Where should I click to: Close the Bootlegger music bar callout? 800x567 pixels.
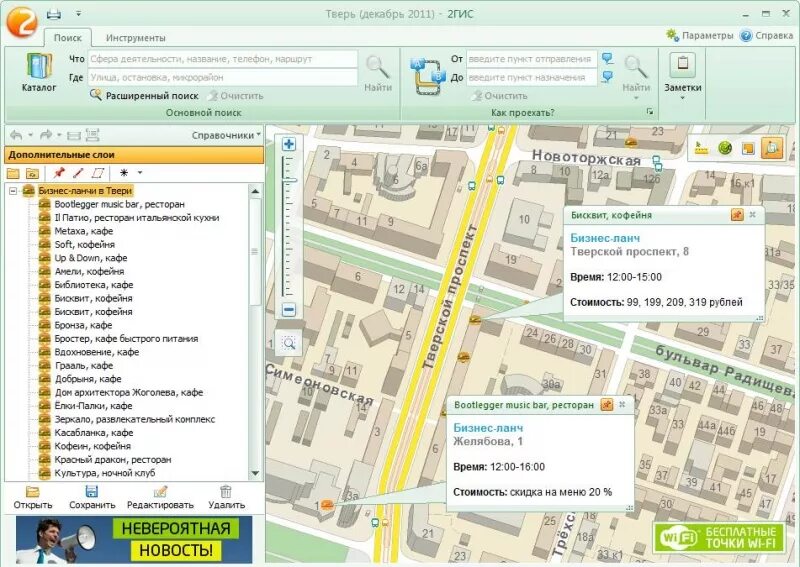(x=622, y=405)
